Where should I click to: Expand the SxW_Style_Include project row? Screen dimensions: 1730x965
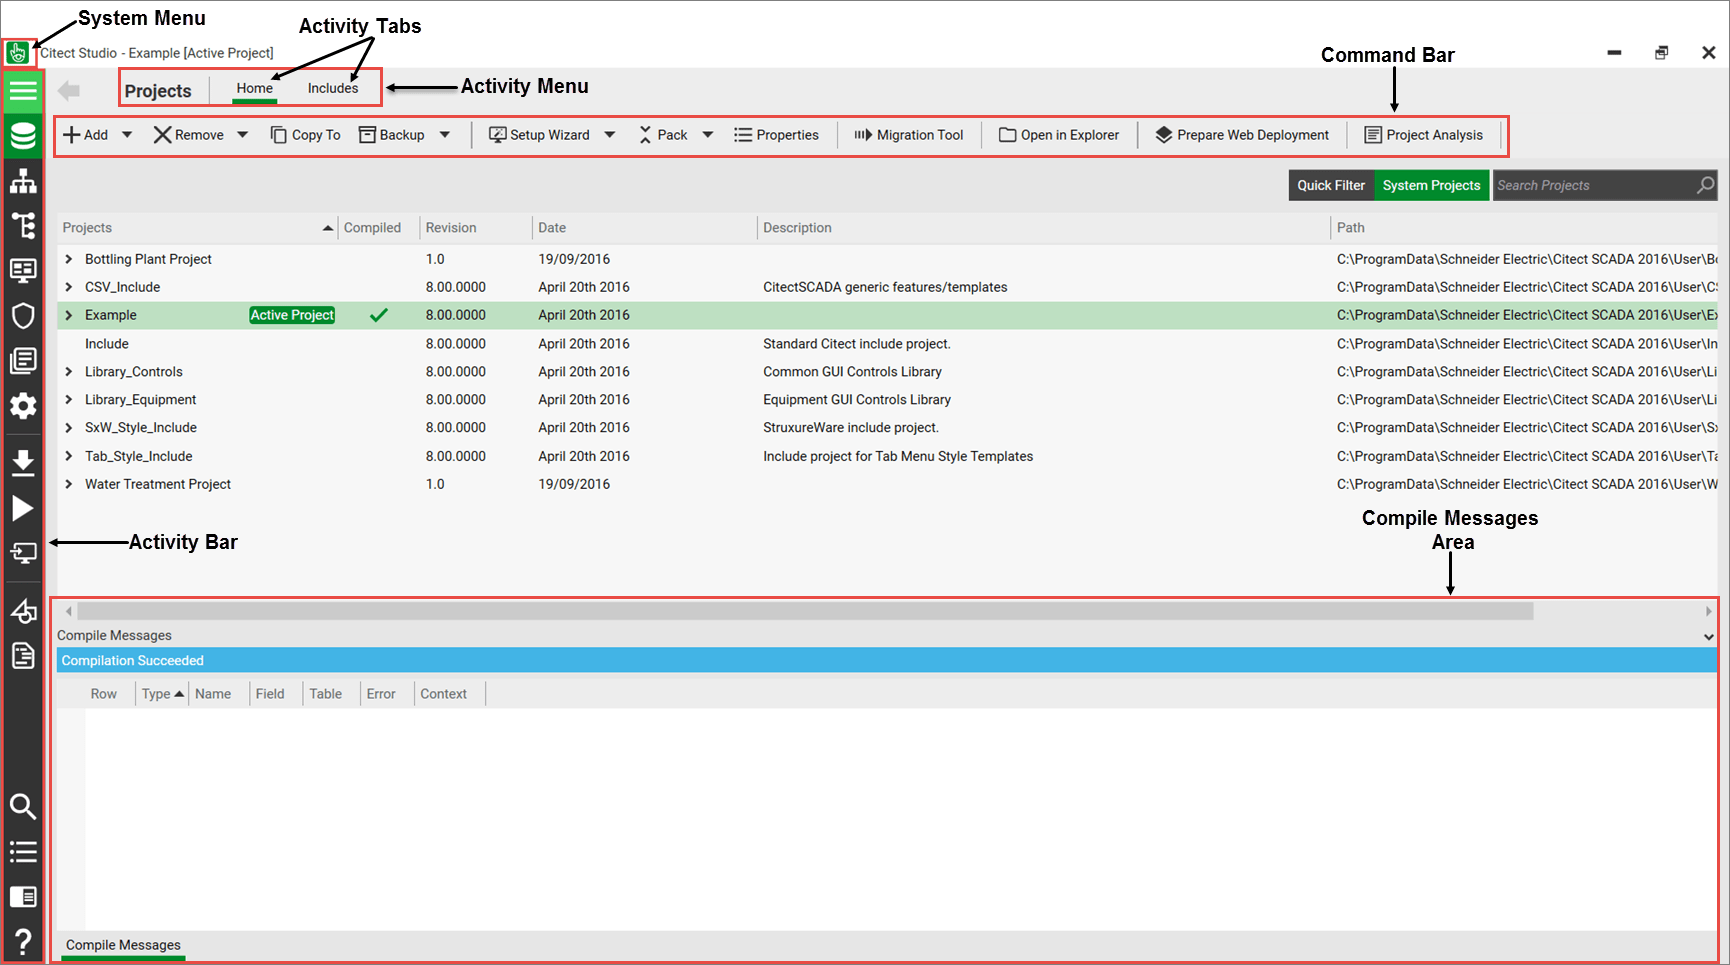click(69, 428)
